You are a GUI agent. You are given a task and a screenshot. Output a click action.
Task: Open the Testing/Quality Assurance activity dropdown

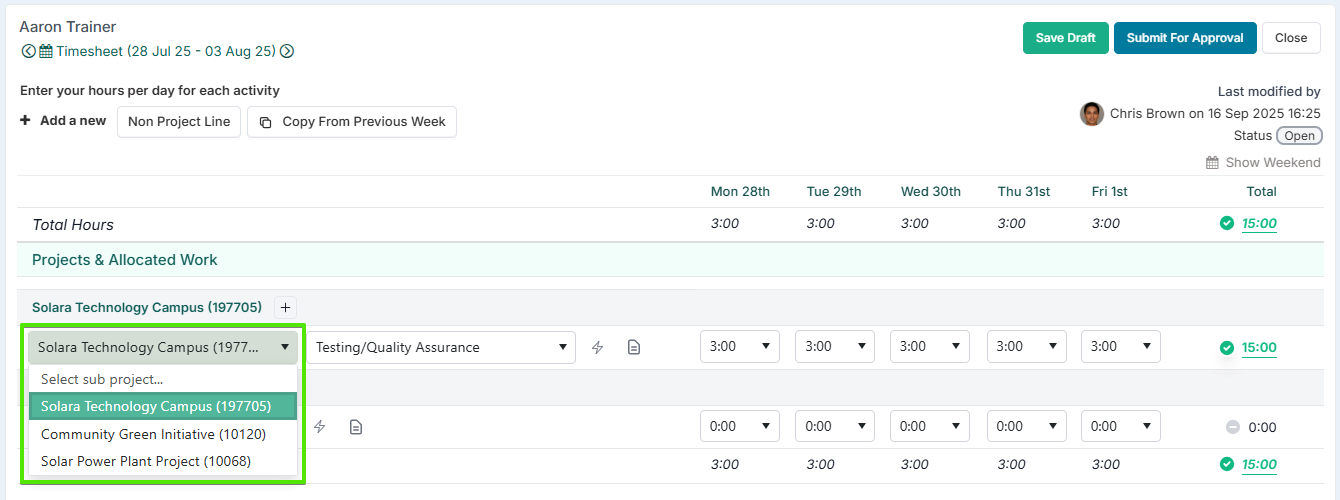click(x=441, y=348)
